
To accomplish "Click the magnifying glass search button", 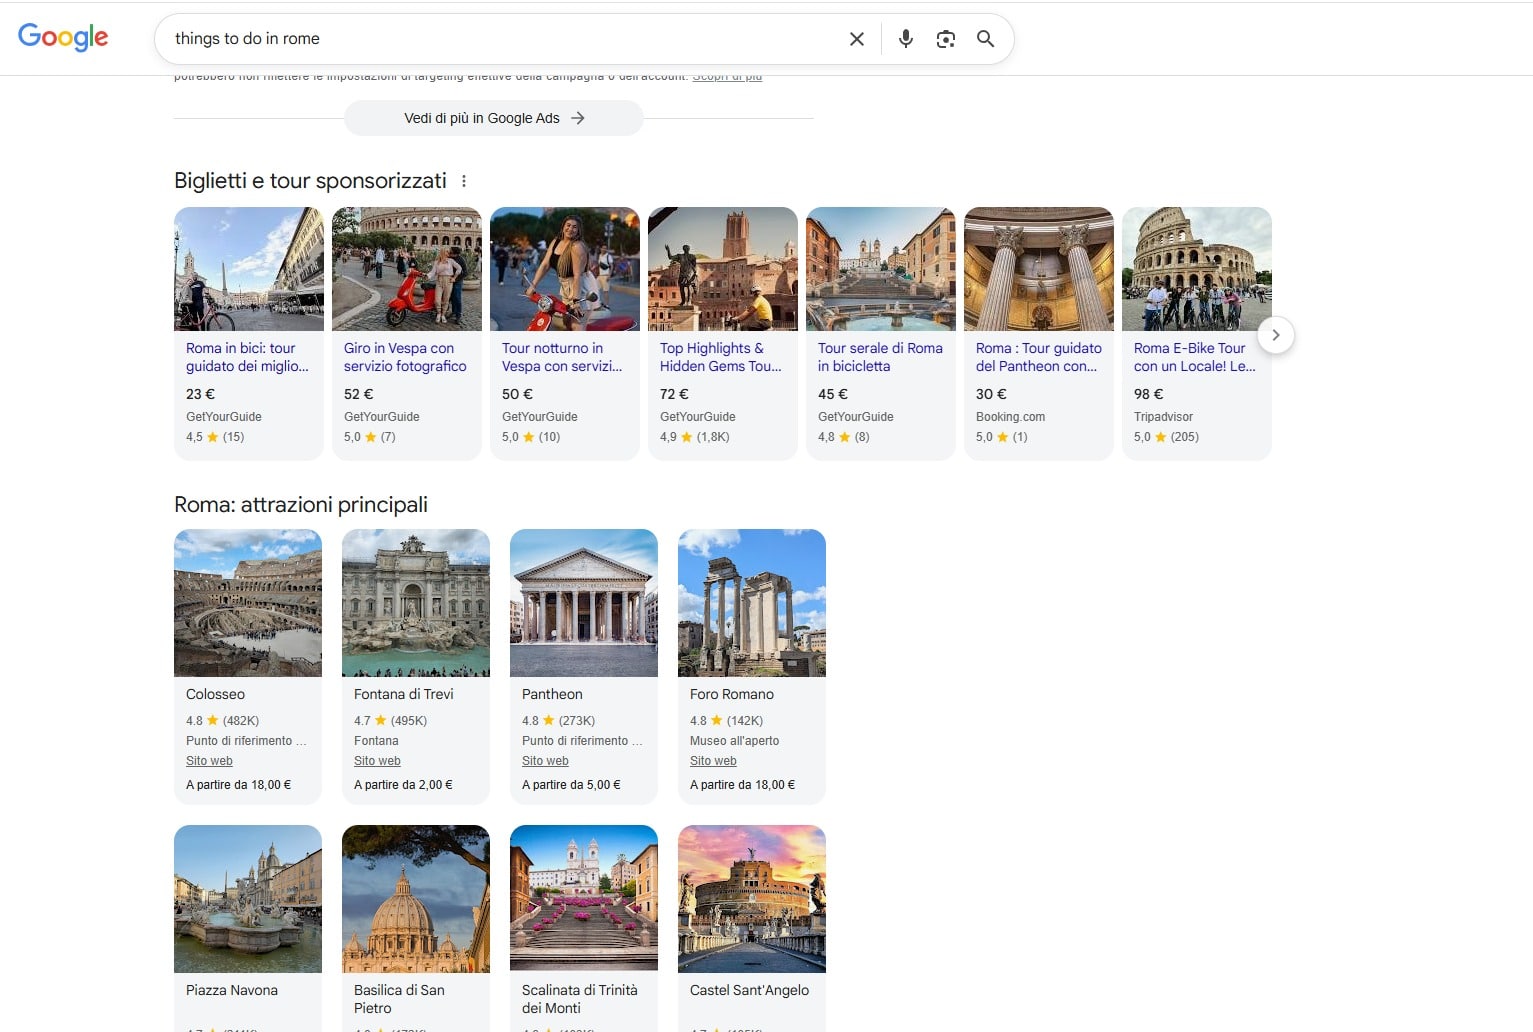I will coord(985,39).
